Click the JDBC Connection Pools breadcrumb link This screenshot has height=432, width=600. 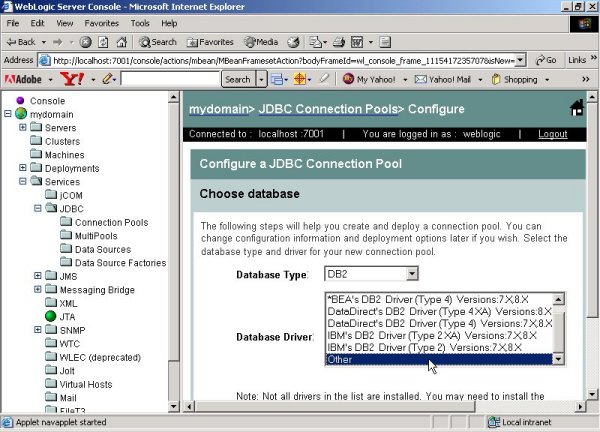click(328, 109)
